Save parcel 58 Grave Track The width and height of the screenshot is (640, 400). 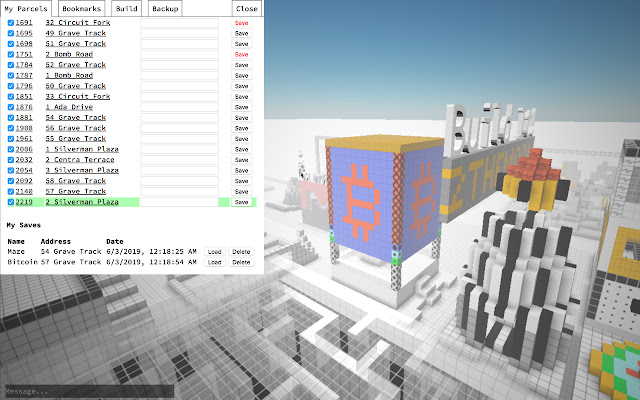click(x=241, y=181)
